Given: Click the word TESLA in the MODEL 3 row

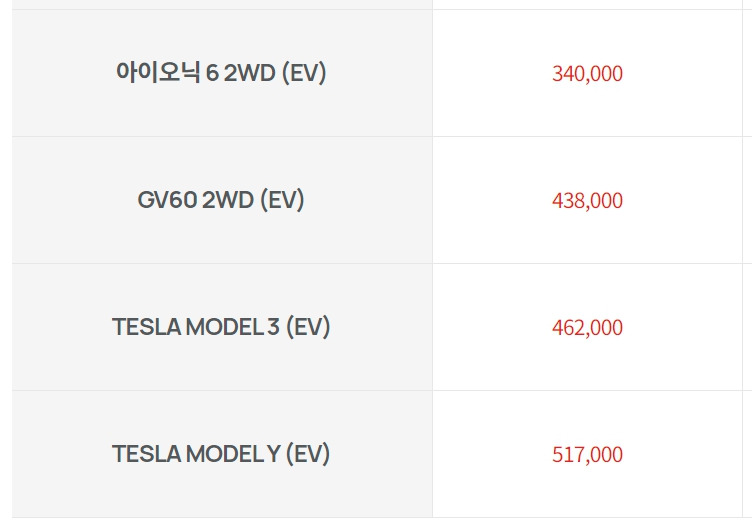Looking at the screenshot, I should [x=147, y=327].
